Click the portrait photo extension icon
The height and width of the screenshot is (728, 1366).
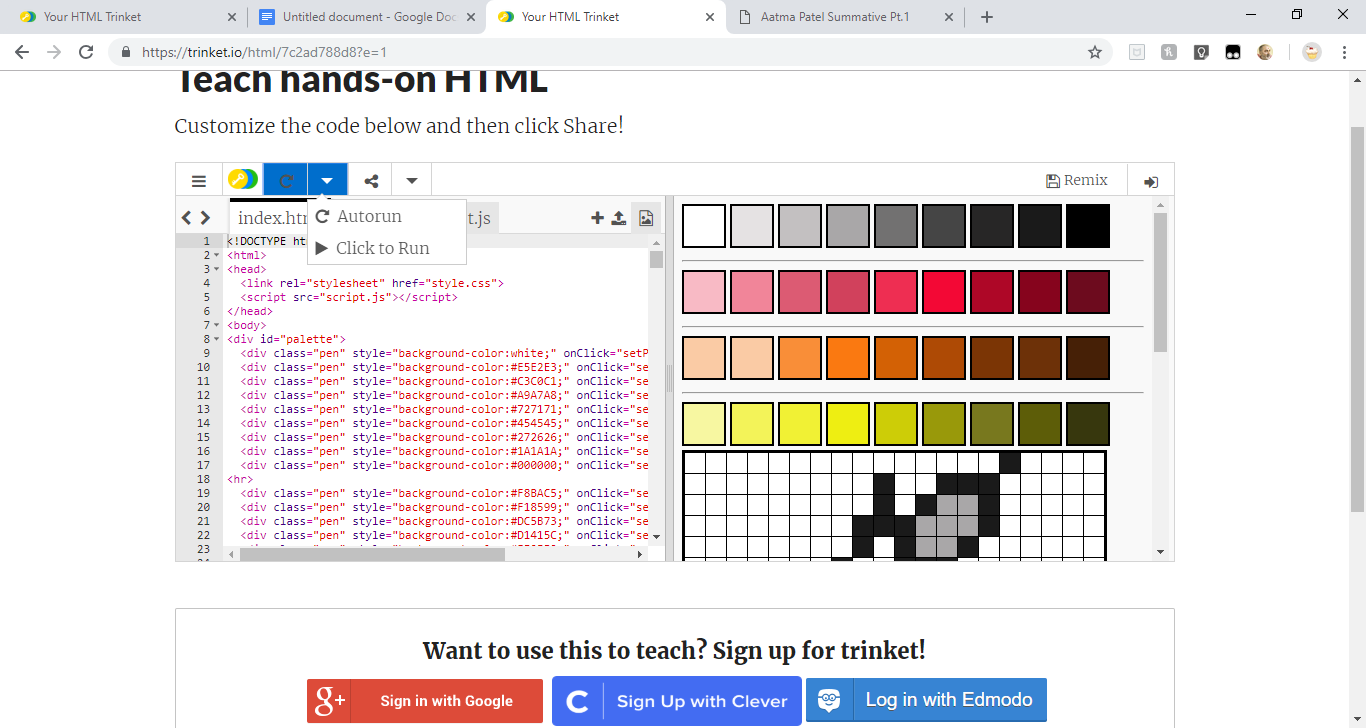(1265, 52)
